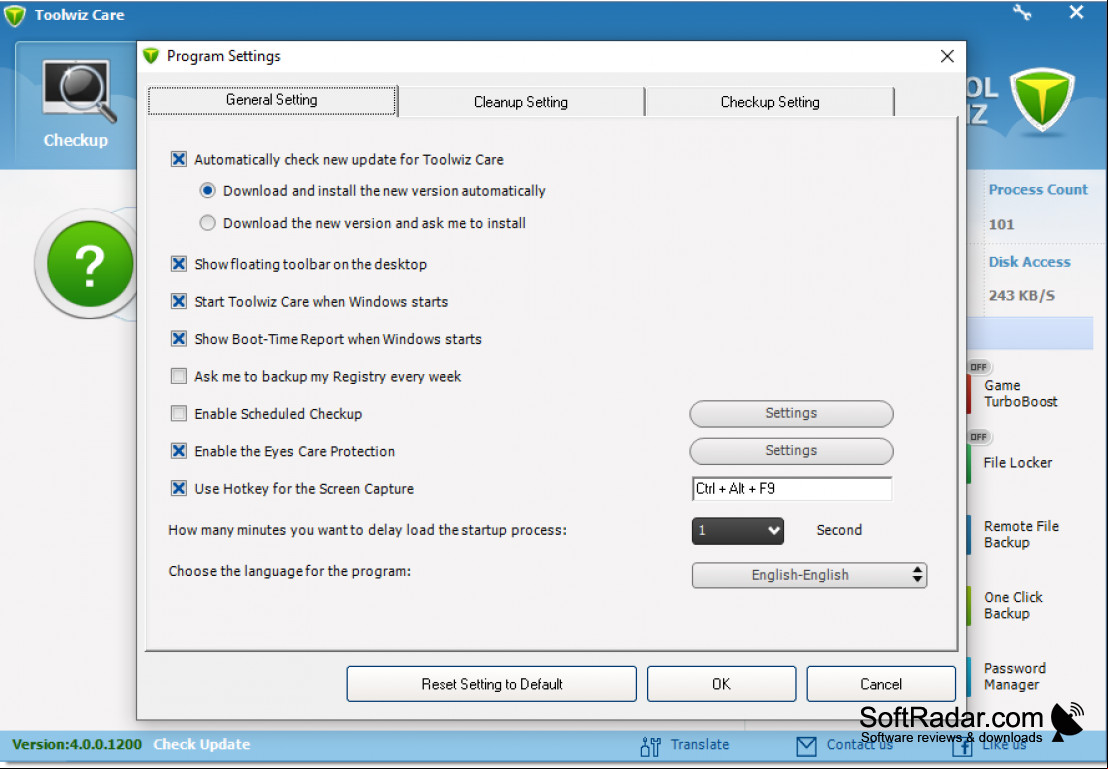Toggle the Game TurboBoost OFF switch
The image size is (1108, 769).
click(979, 368)
